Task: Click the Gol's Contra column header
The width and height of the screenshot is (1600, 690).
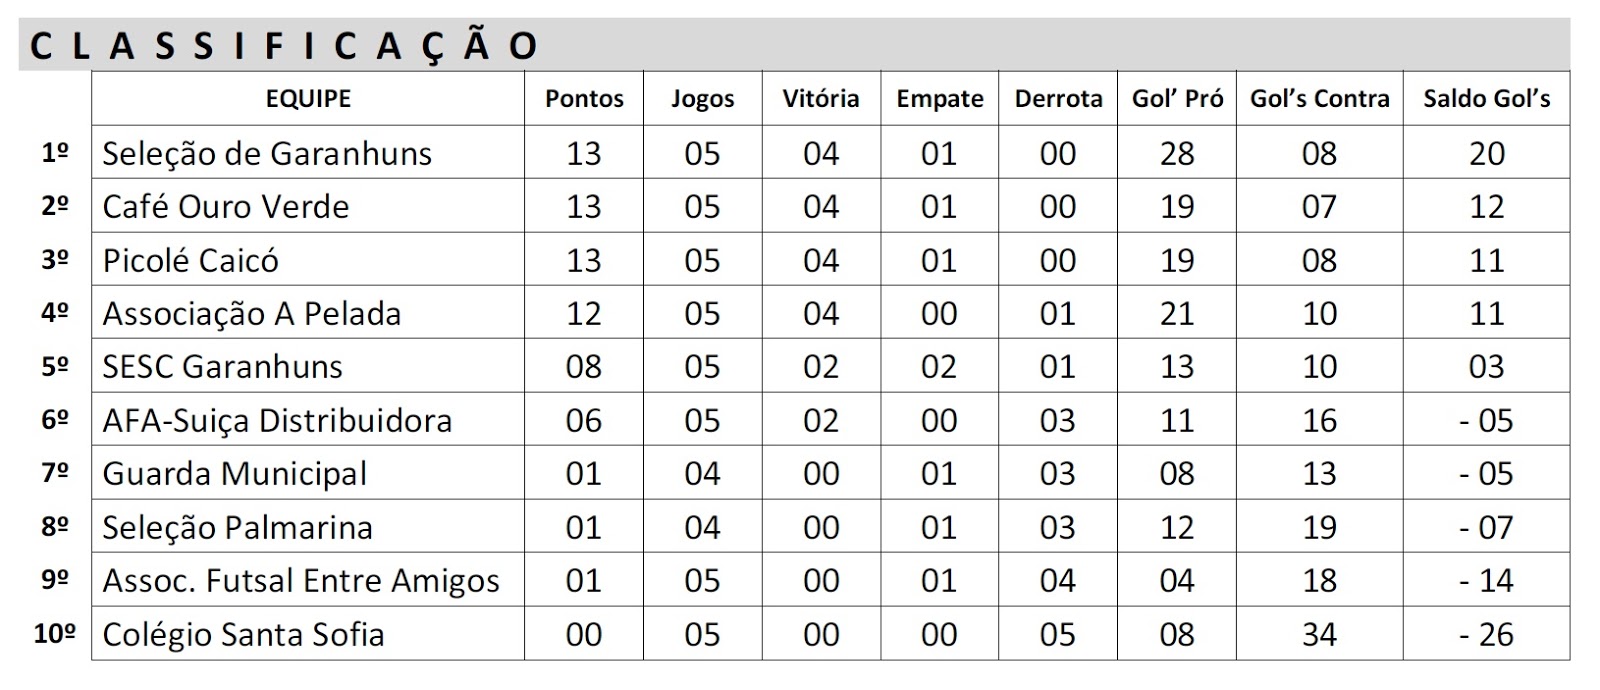Action: tap(1319, 98)
